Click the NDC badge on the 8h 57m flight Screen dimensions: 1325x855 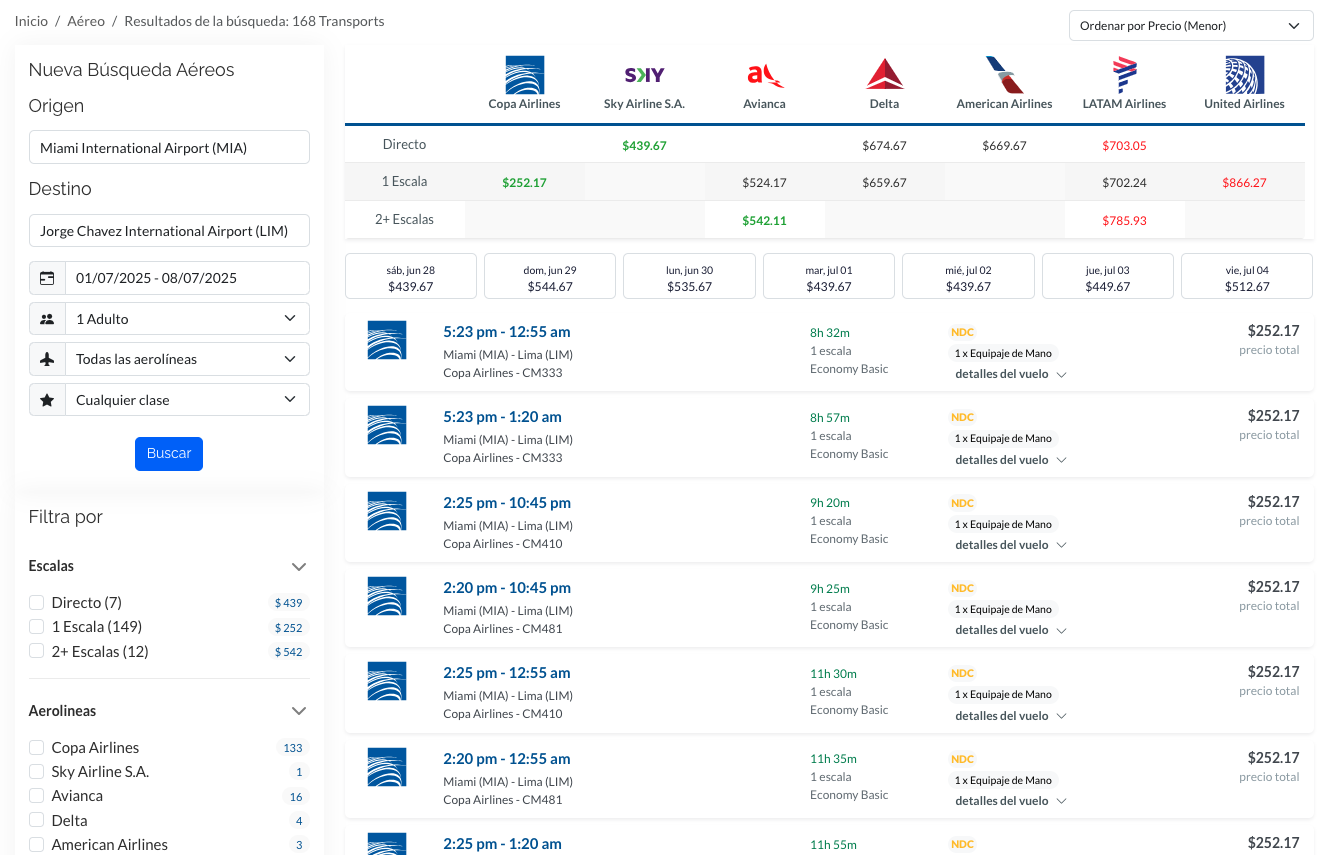pyautogui.click(x=962, y=417)
